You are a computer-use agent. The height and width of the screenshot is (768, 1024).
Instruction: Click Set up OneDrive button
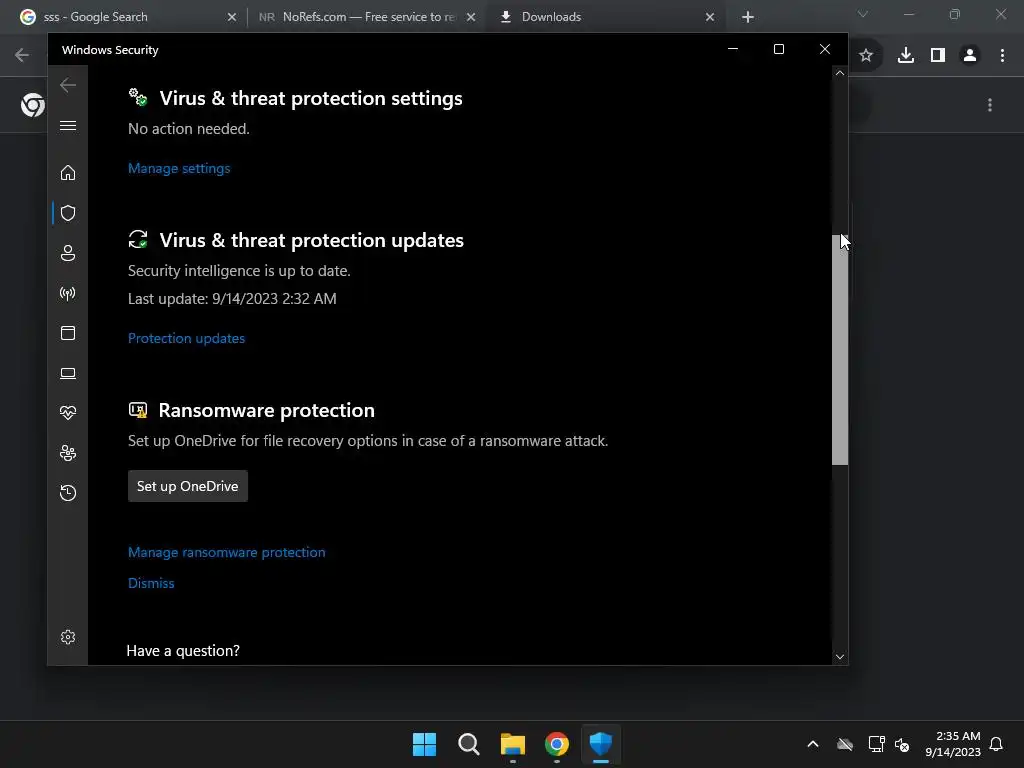click(187, 486)
